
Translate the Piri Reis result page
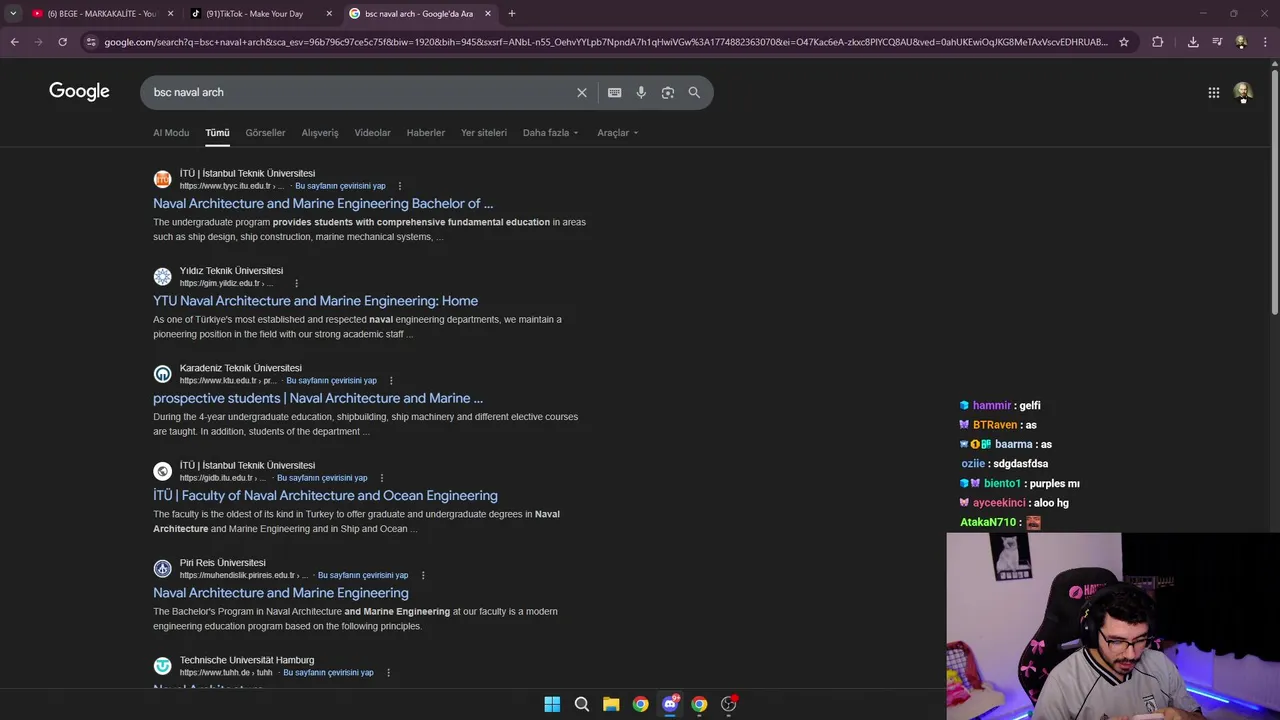point(363,576)
